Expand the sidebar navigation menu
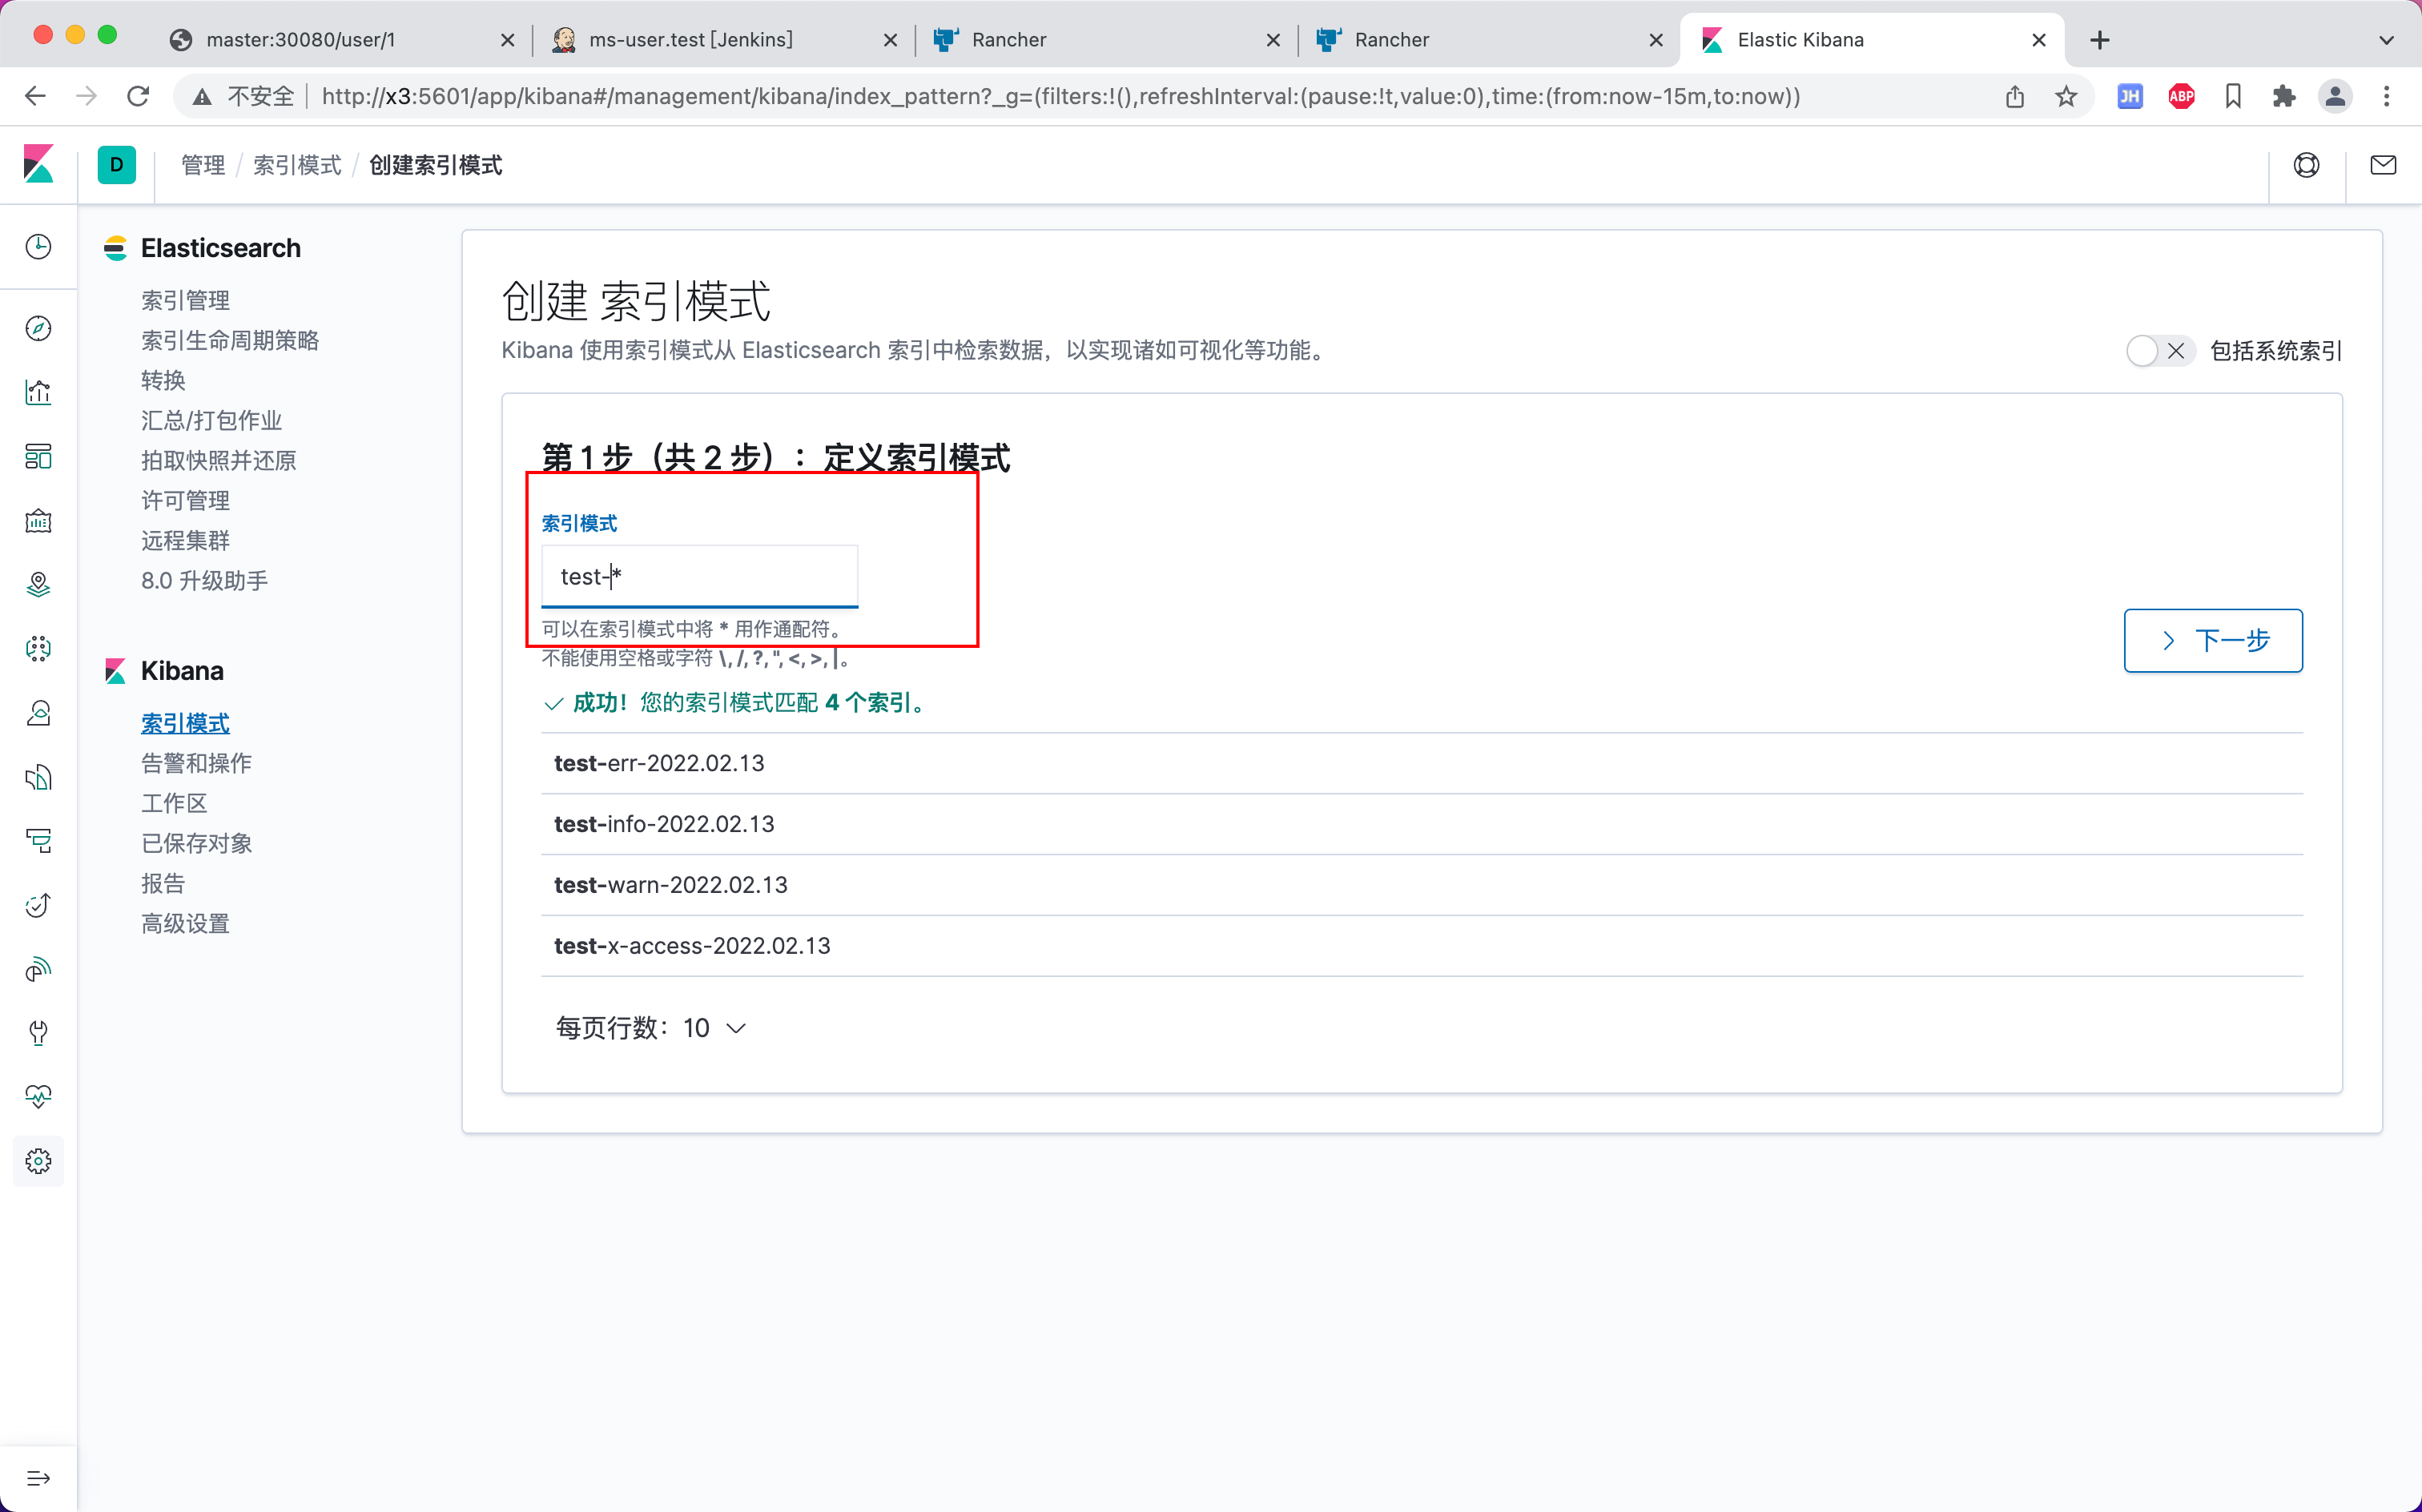The width and height of the screenshot is (2422, 1512). (x=38, y=1478)
